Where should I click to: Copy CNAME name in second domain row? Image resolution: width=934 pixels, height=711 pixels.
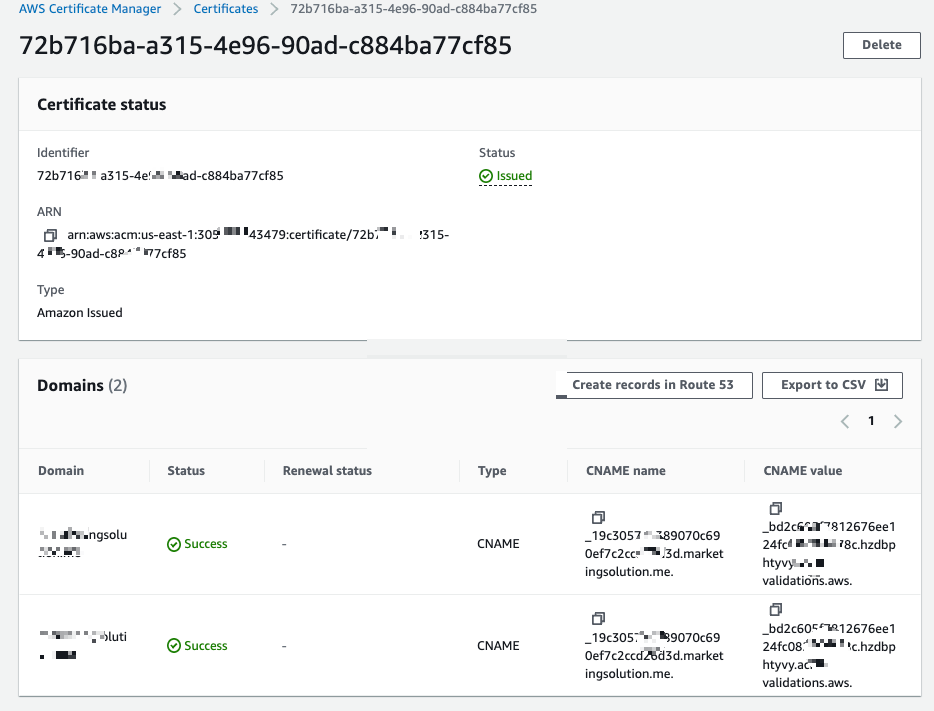pos(598,618)
